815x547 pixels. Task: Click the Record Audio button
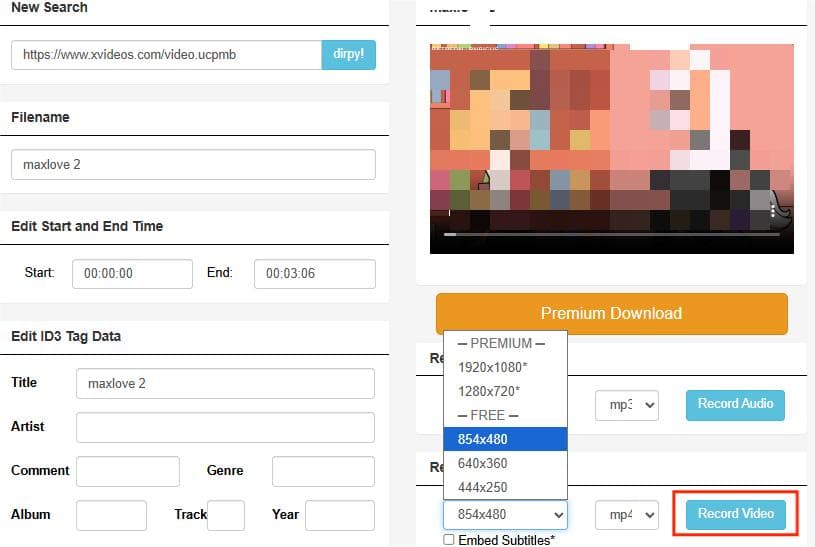(735, 404)
